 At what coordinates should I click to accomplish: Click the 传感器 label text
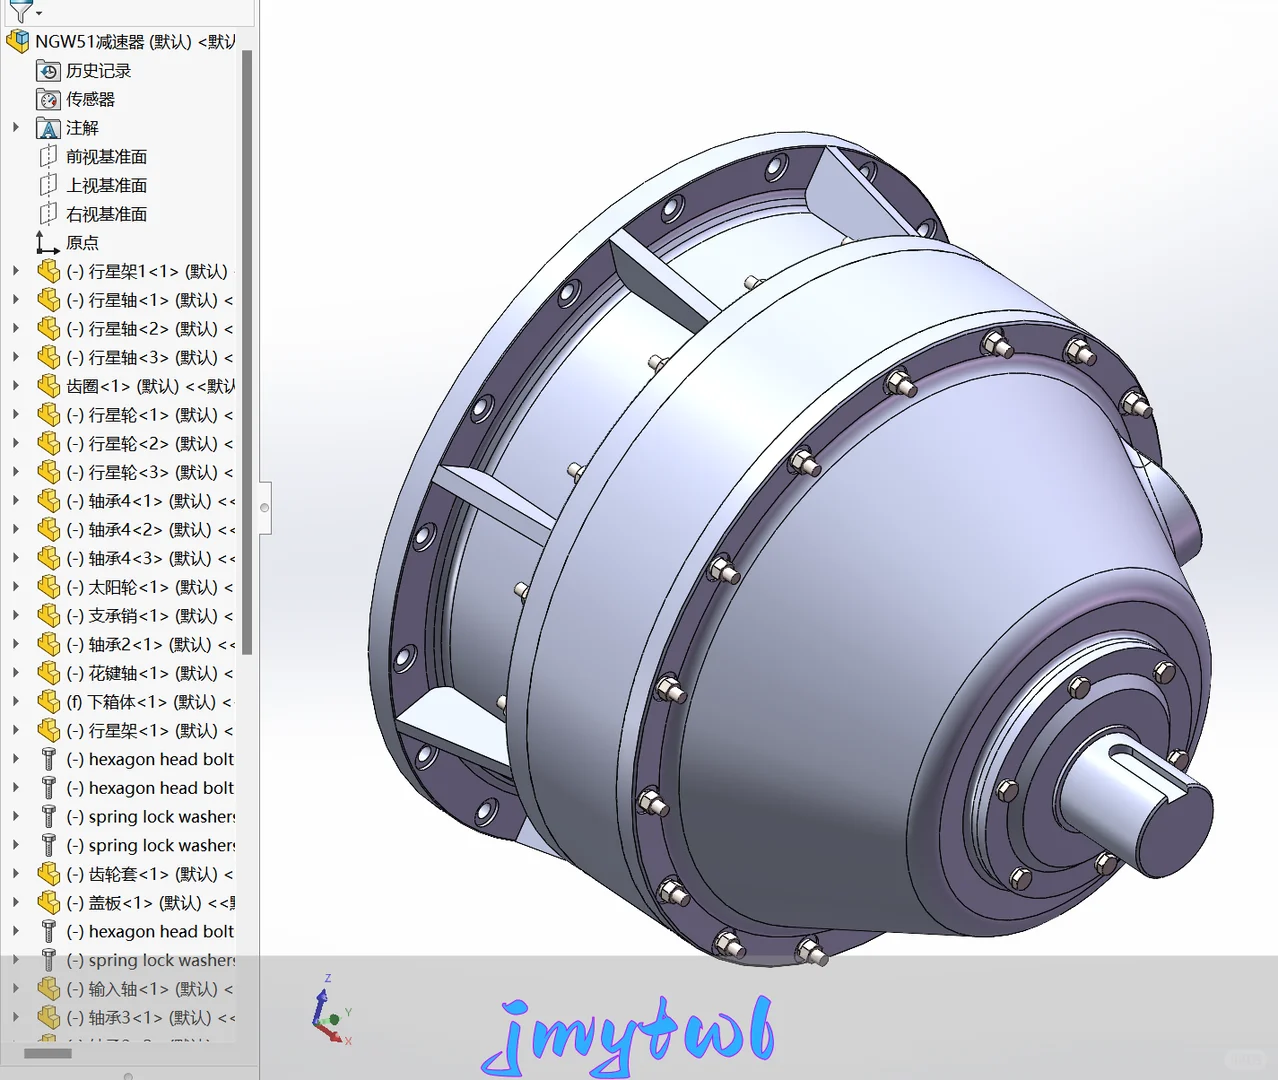(x=90, y=100)
